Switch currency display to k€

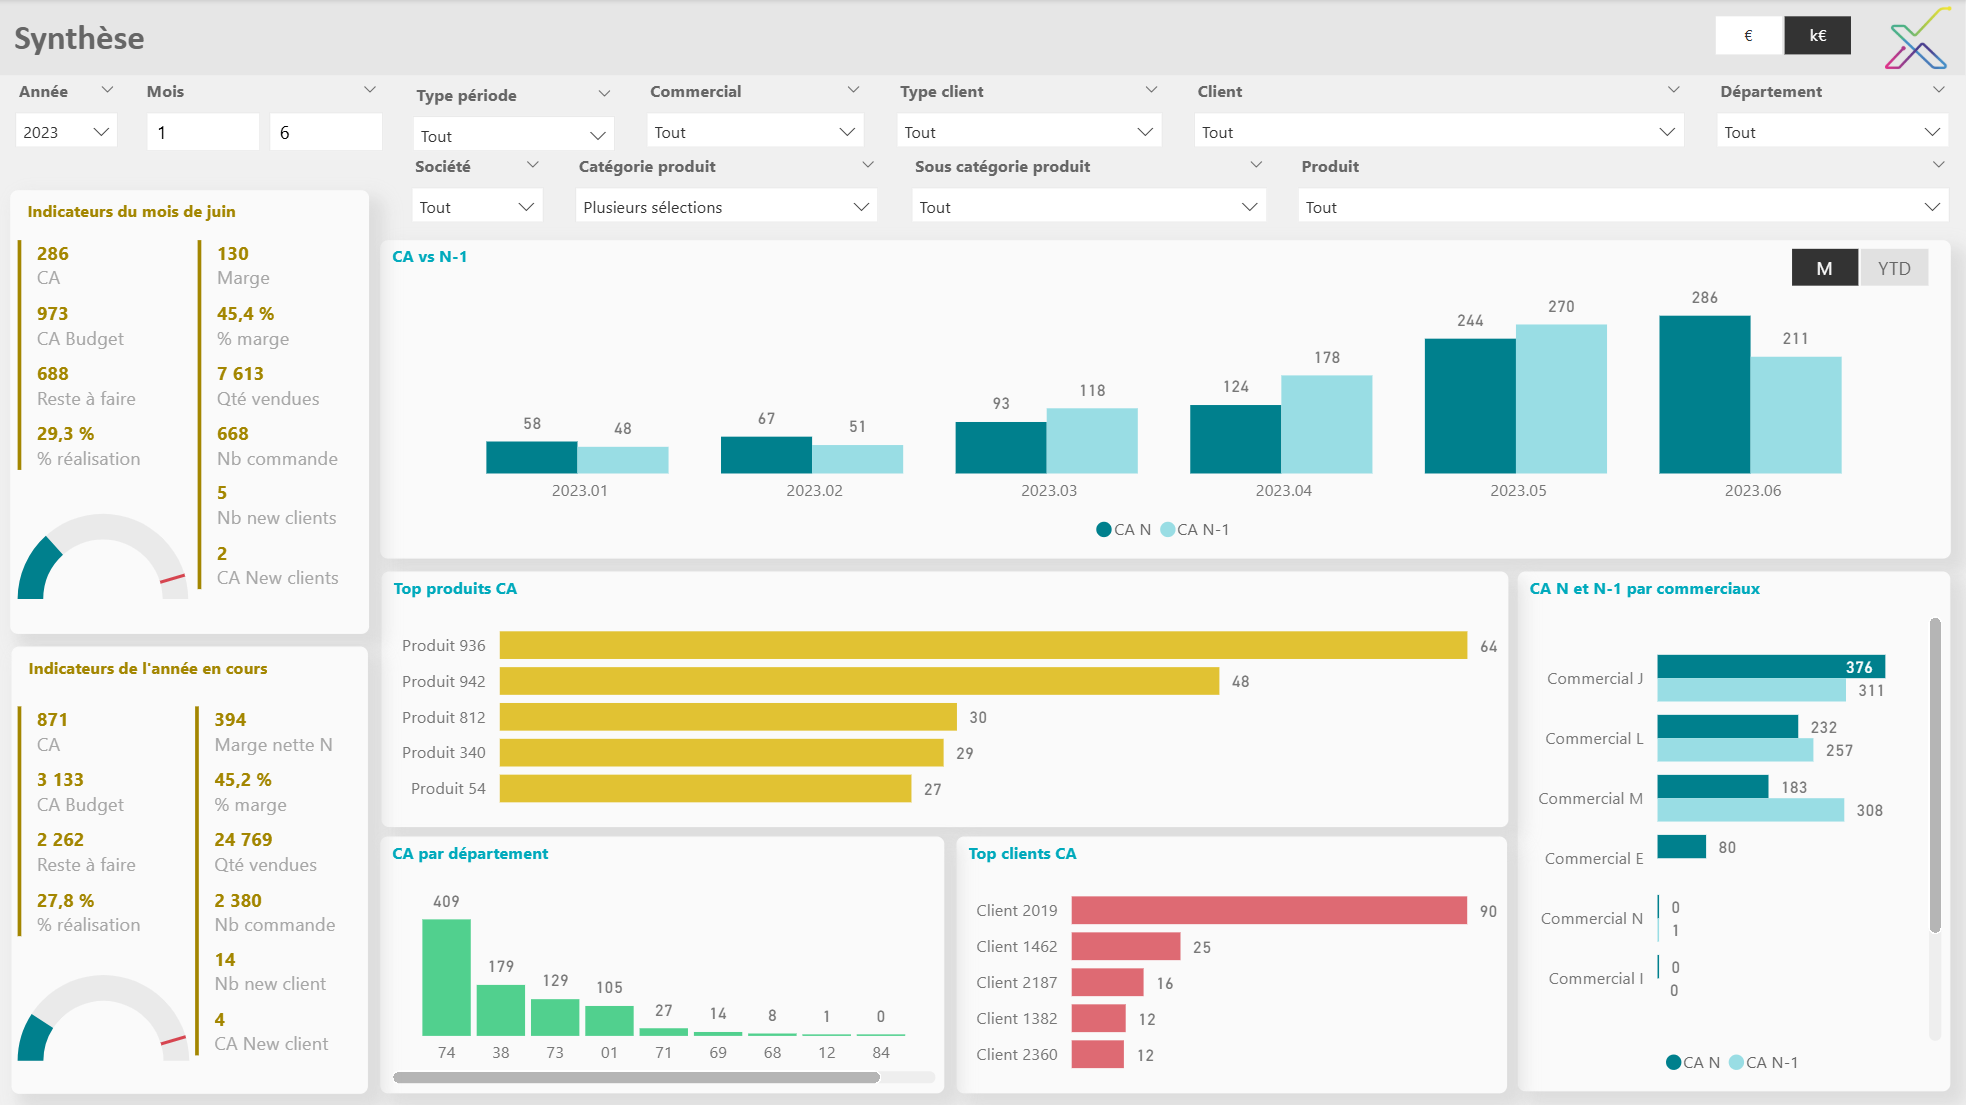tap(1817, 36)
